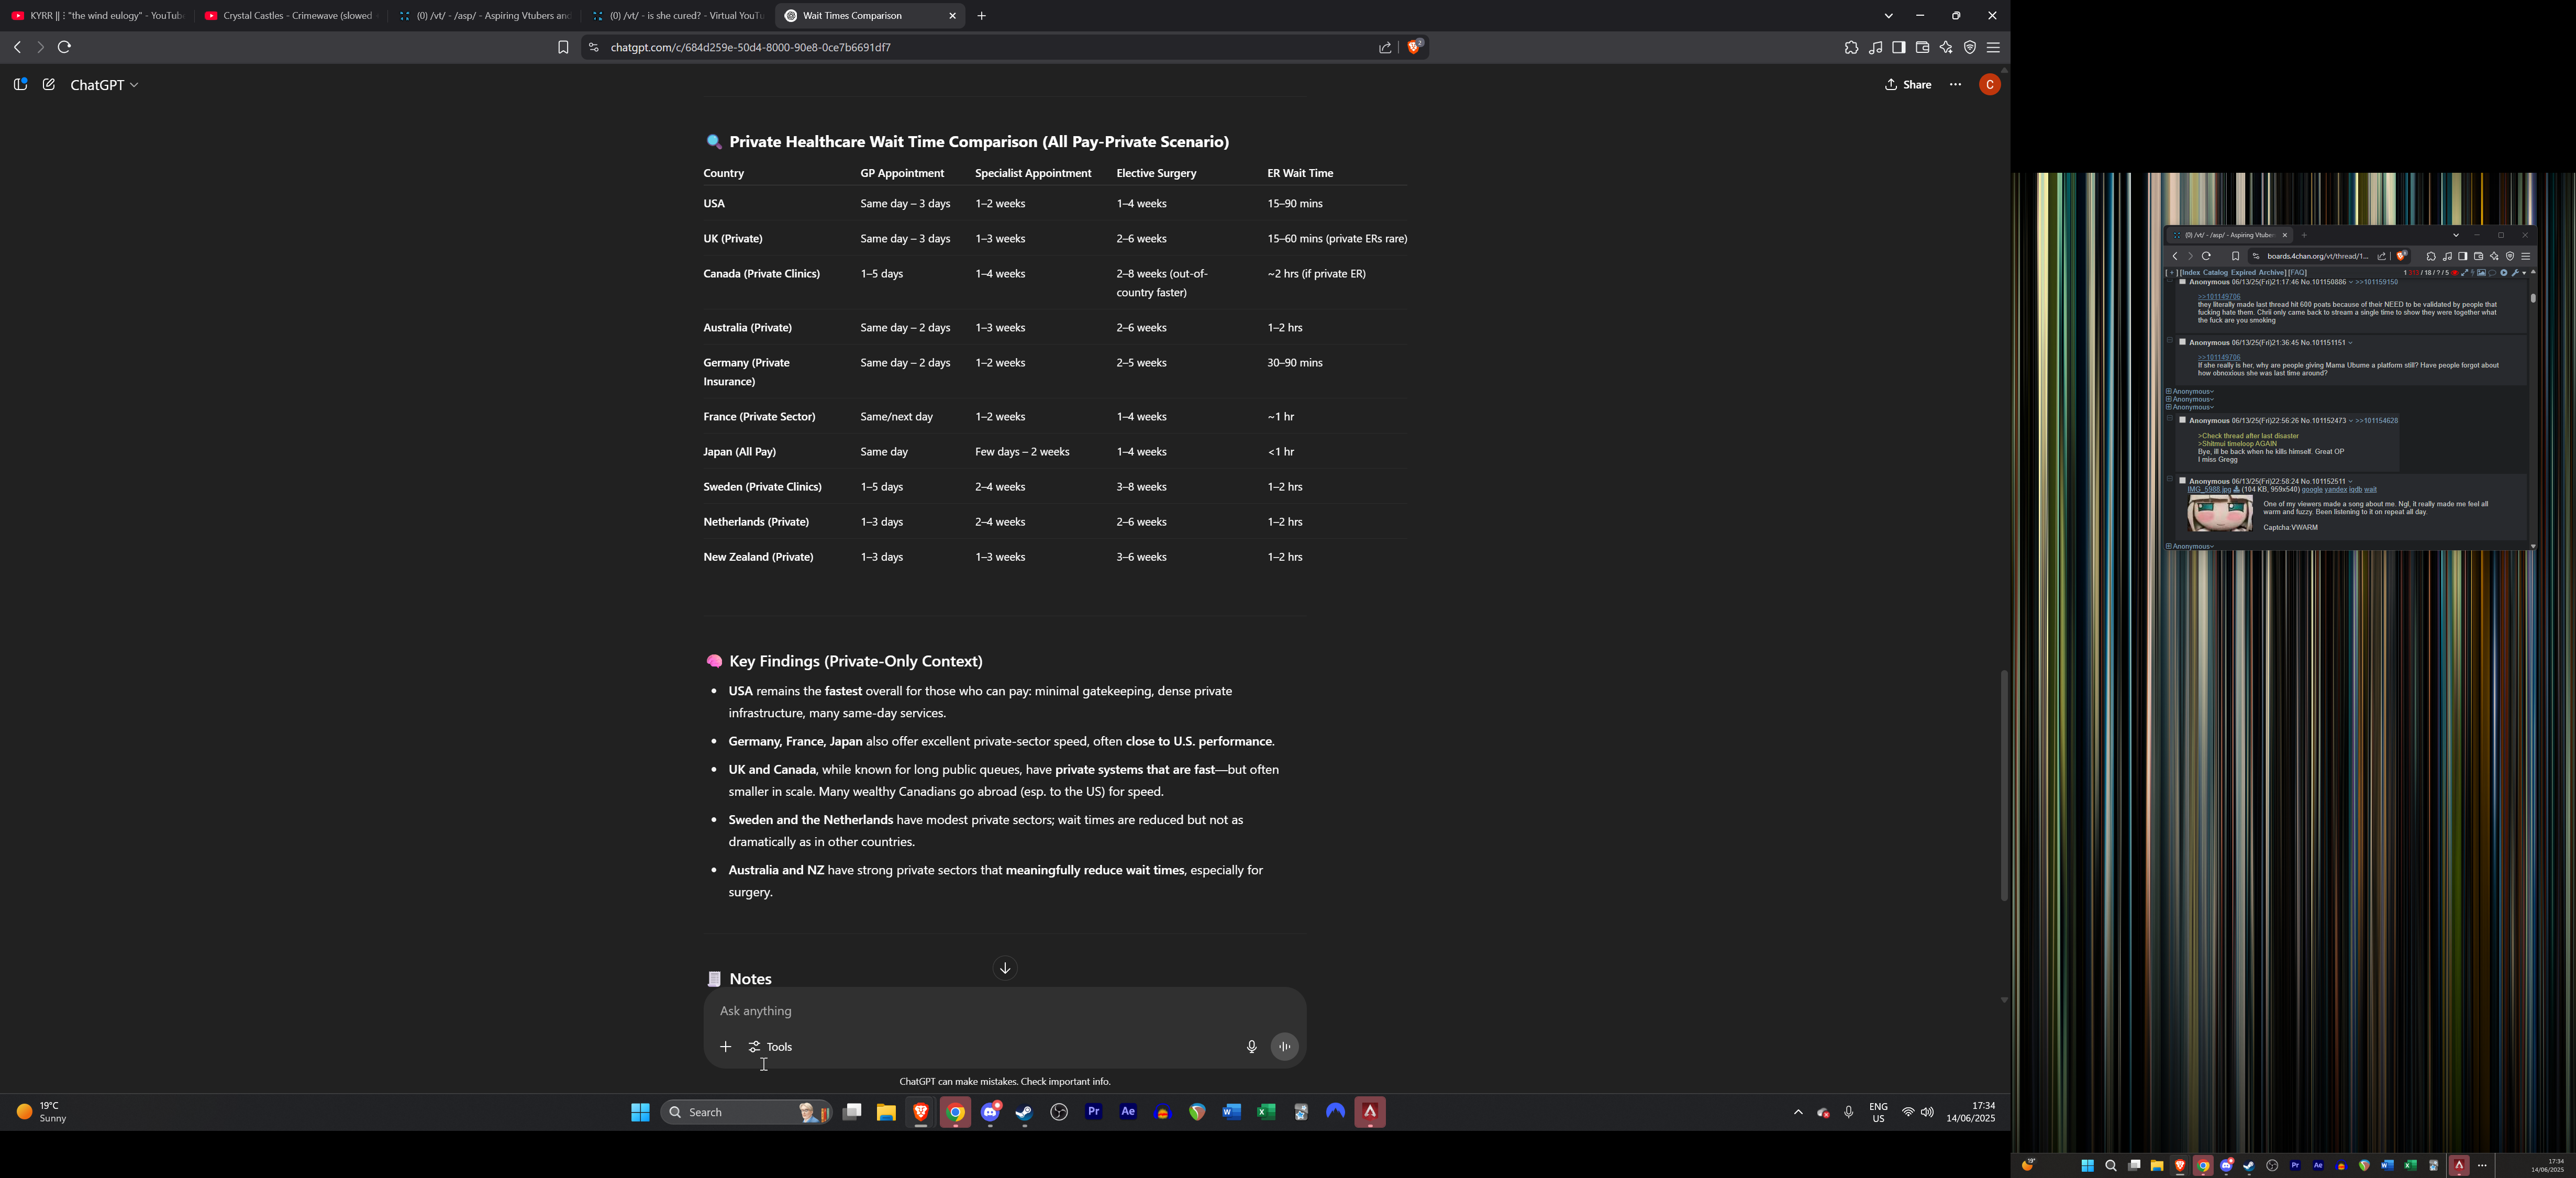Expand the first collapsed Anonymous post
The width and height of the screenshot is (2576, 1178).
click(2169, 391)
